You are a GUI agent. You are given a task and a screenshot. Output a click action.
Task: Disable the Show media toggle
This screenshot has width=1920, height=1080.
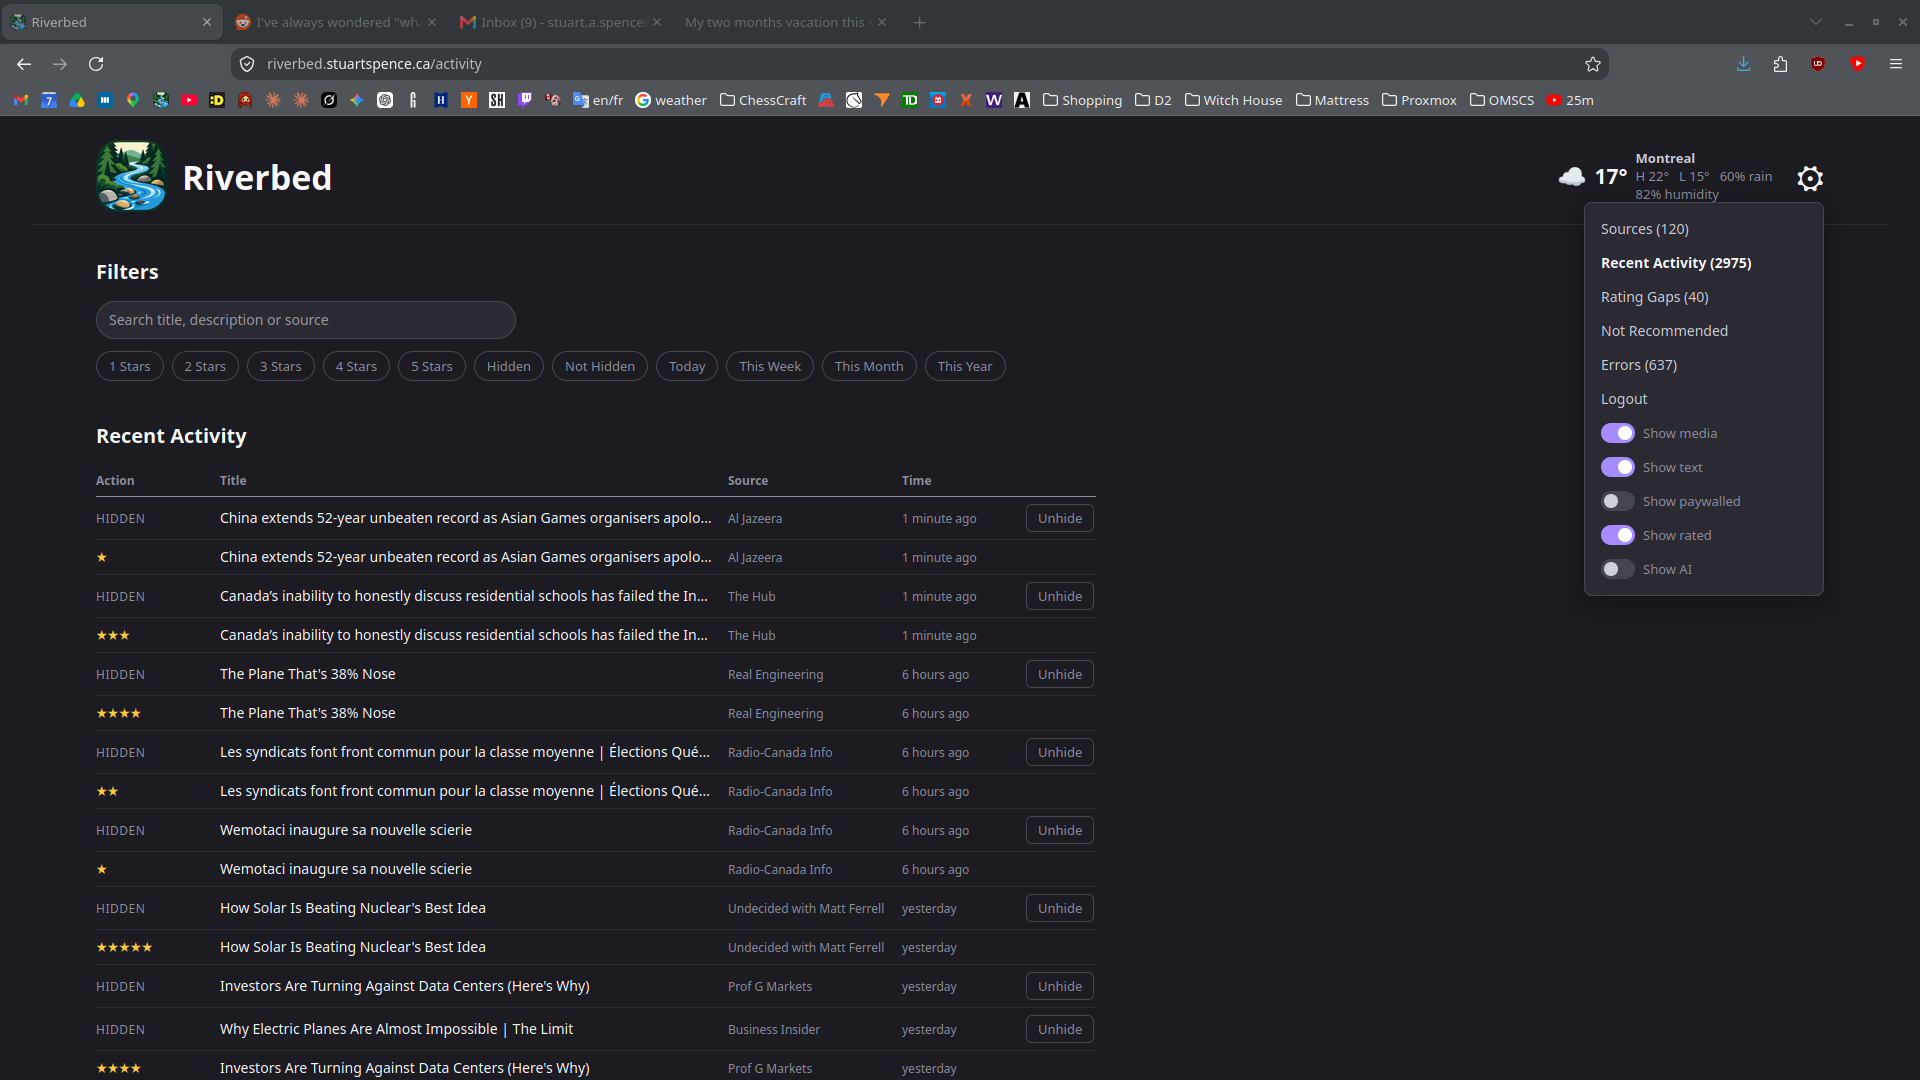(x=1618, y=433)
